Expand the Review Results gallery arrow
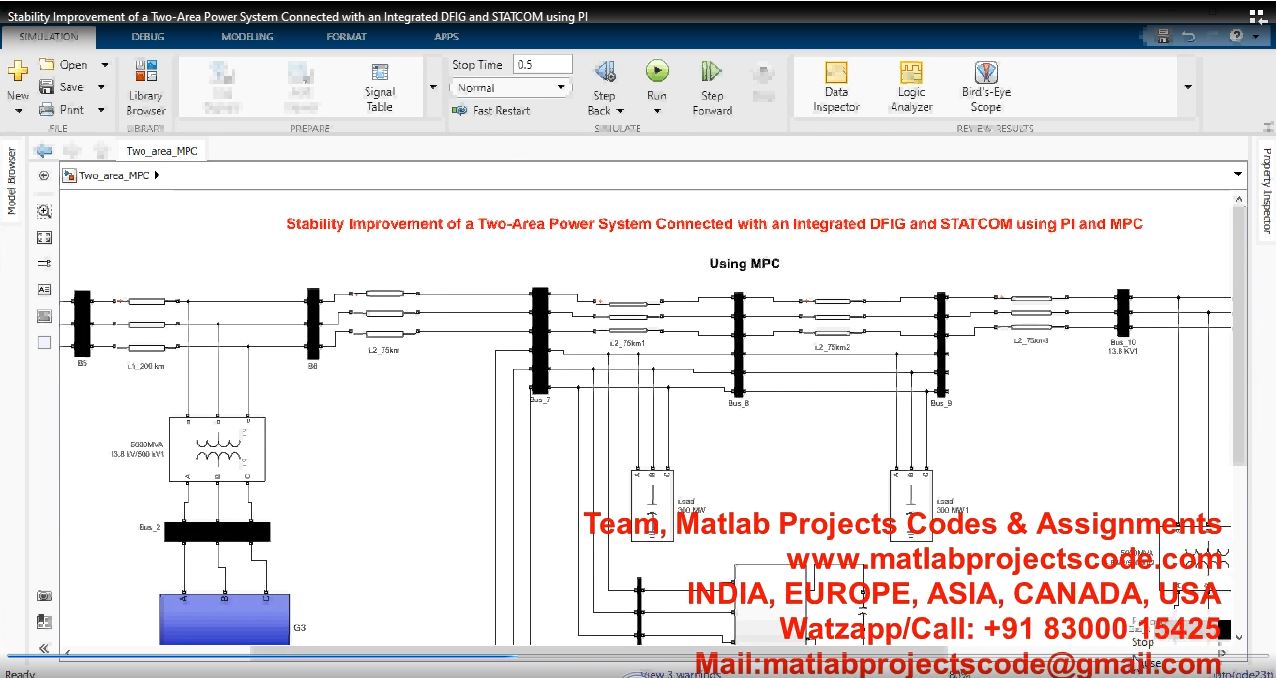The image size is (1276, 678). pos(1188,87)
